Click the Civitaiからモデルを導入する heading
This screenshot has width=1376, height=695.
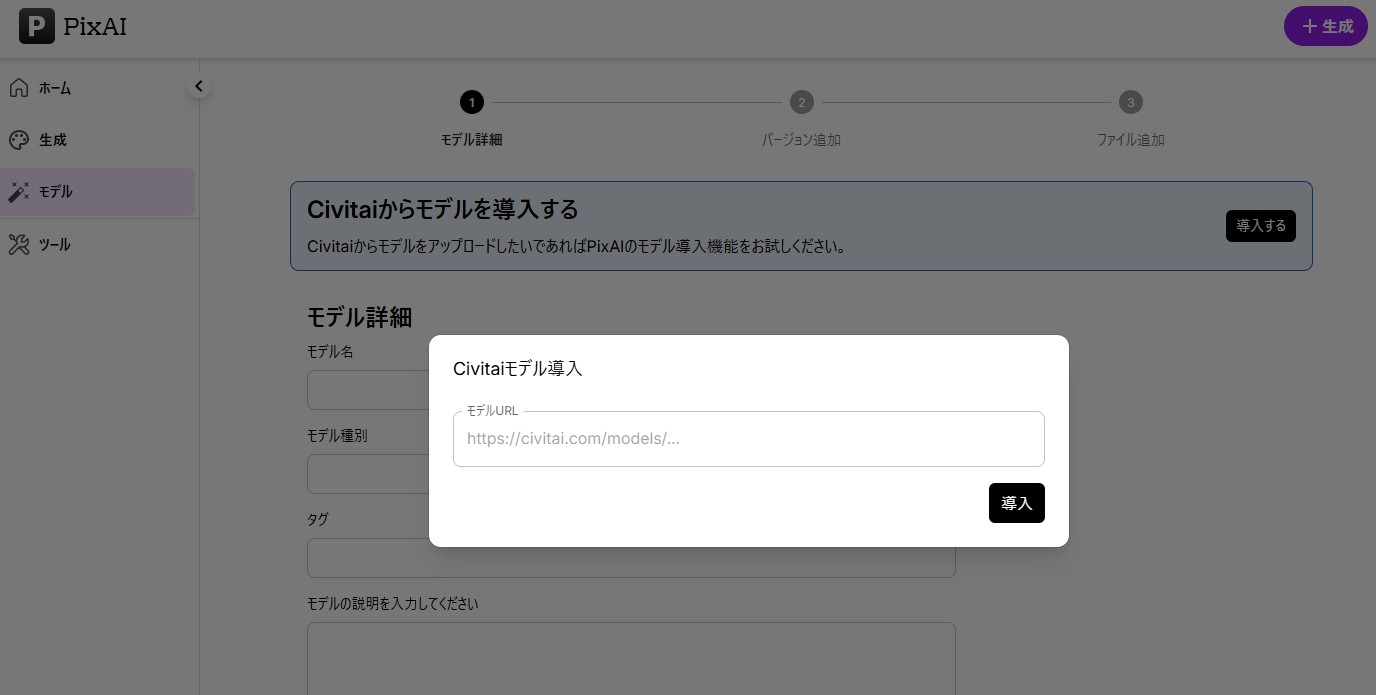443,210
